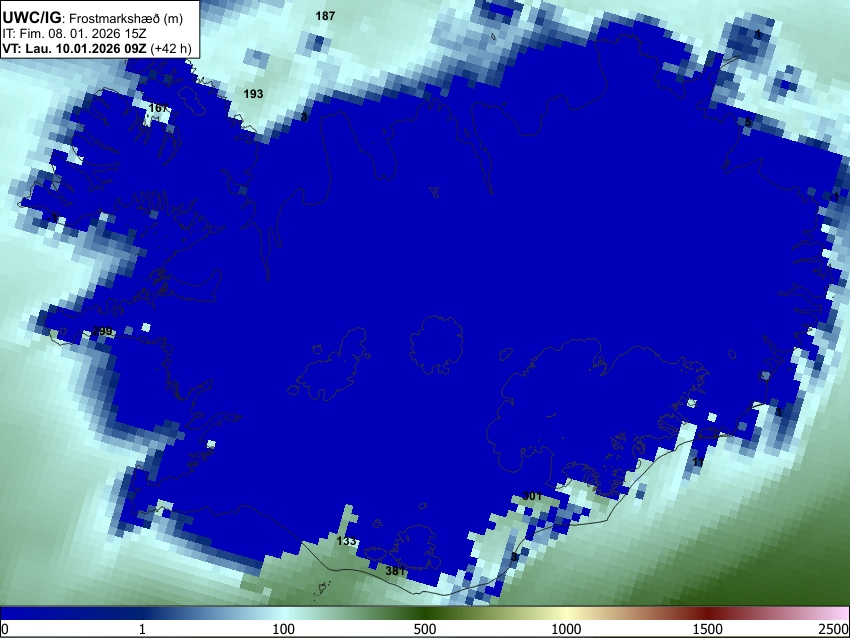
Task: Click the color scale label 1000
Action: (566, 629)
